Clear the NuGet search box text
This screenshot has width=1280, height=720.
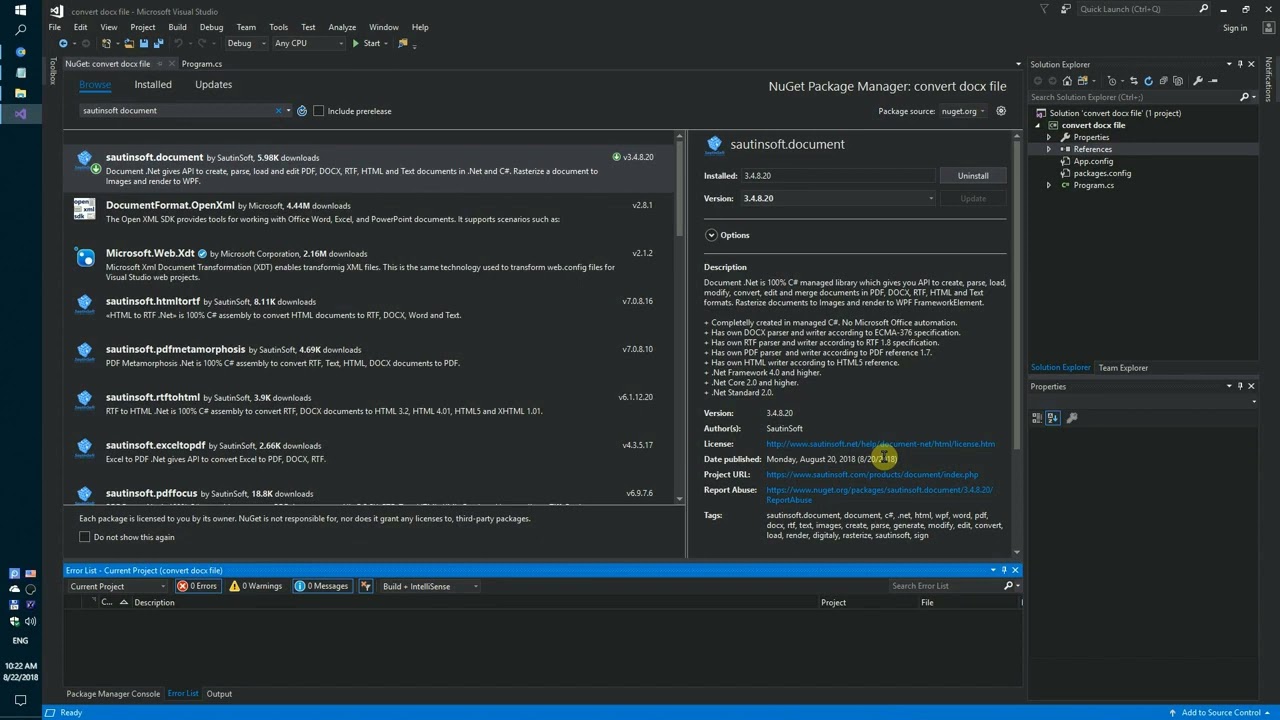pyautogui.click(x=279, y=111)
